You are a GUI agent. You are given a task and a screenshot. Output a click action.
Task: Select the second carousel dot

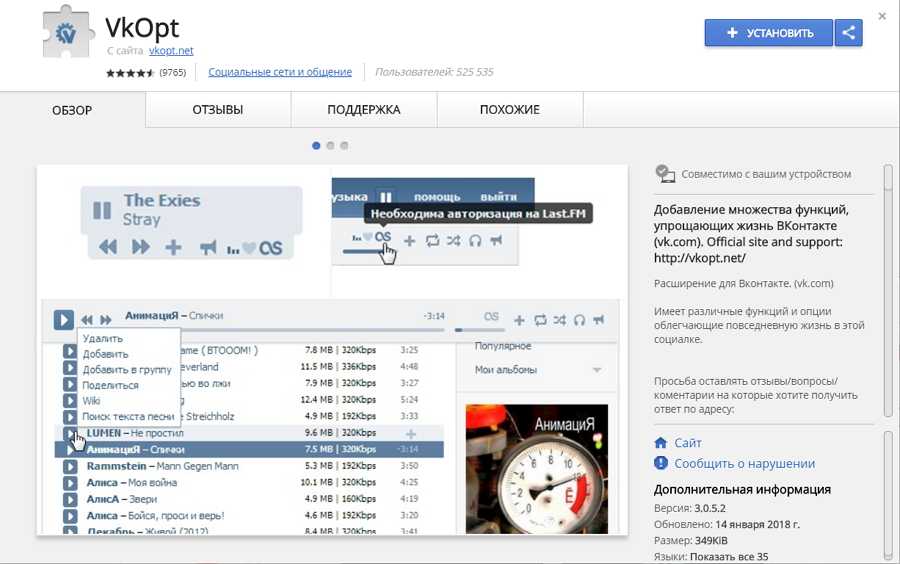tap(331, 145)
